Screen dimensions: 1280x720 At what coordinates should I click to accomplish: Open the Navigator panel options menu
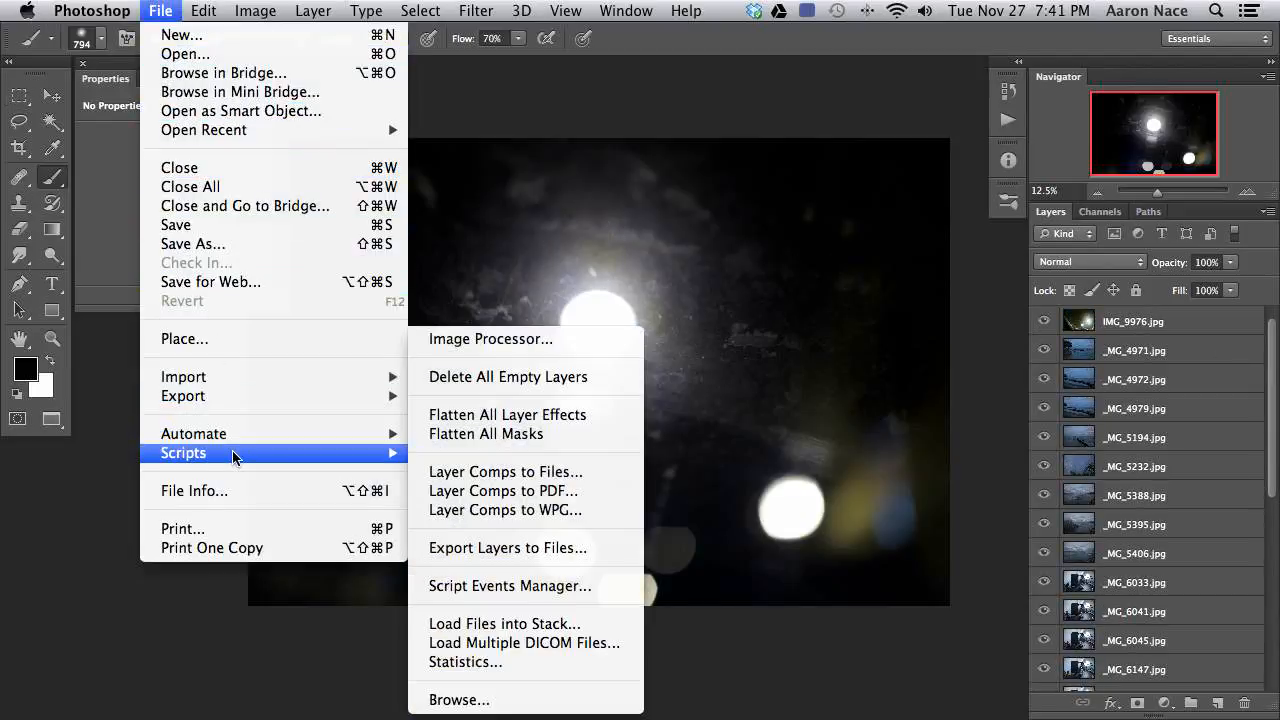click(x=1268, y=77)
